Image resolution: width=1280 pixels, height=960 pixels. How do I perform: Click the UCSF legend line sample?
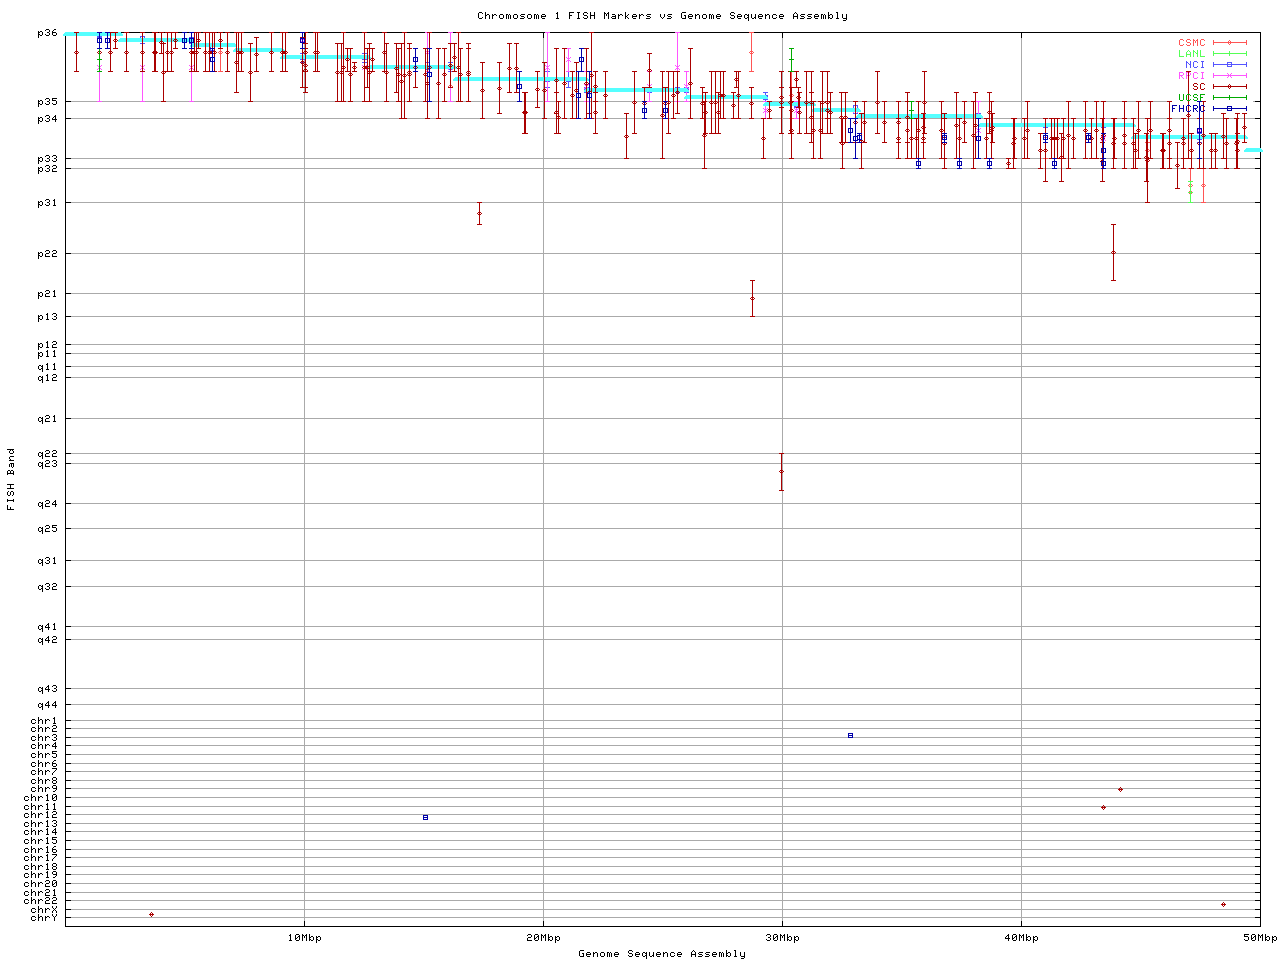(1229, 98)
